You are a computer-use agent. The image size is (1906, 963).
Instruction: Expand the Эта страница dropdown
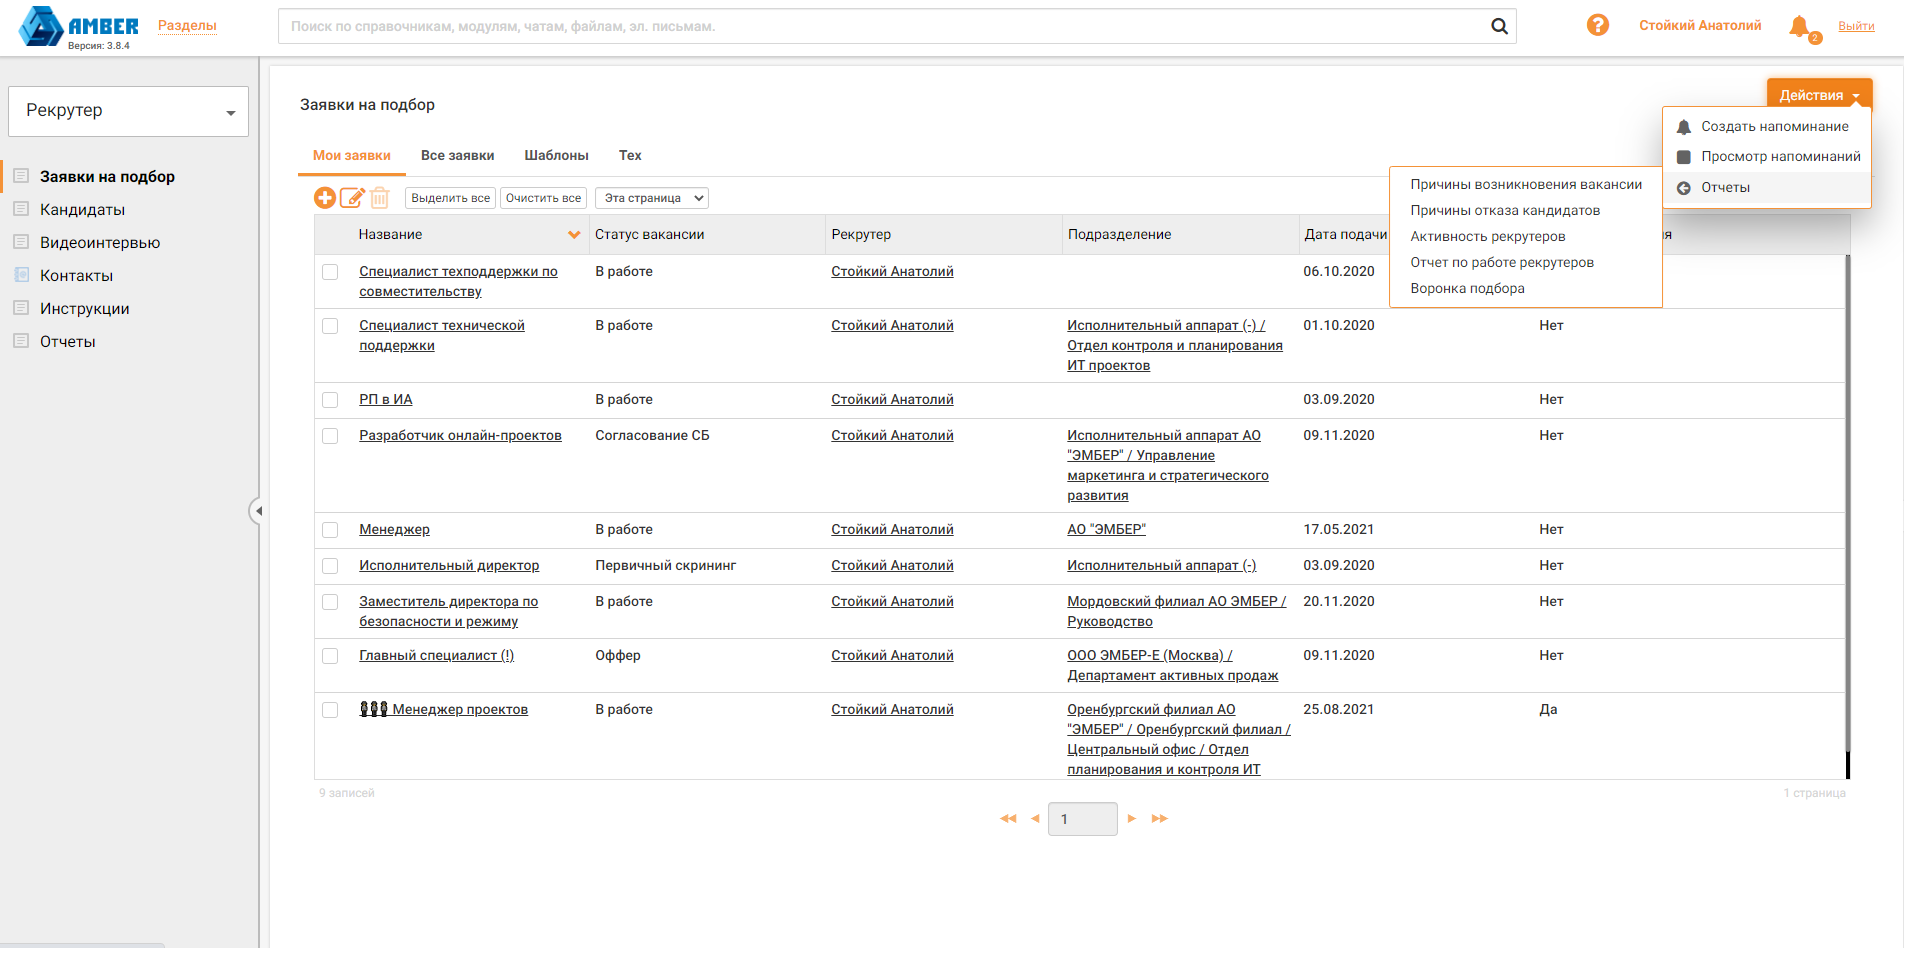tap(651, 198)
